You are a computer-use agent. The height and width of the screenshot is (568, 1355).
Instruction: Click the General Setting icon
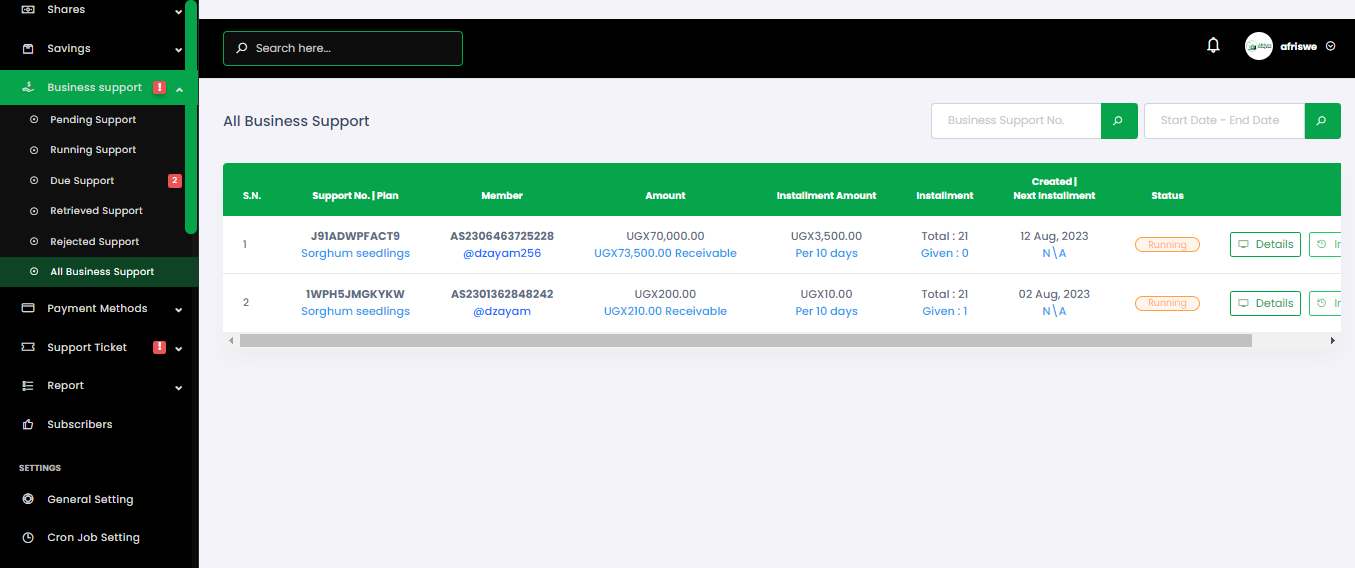pyautogui.click(x=28, y=499)
